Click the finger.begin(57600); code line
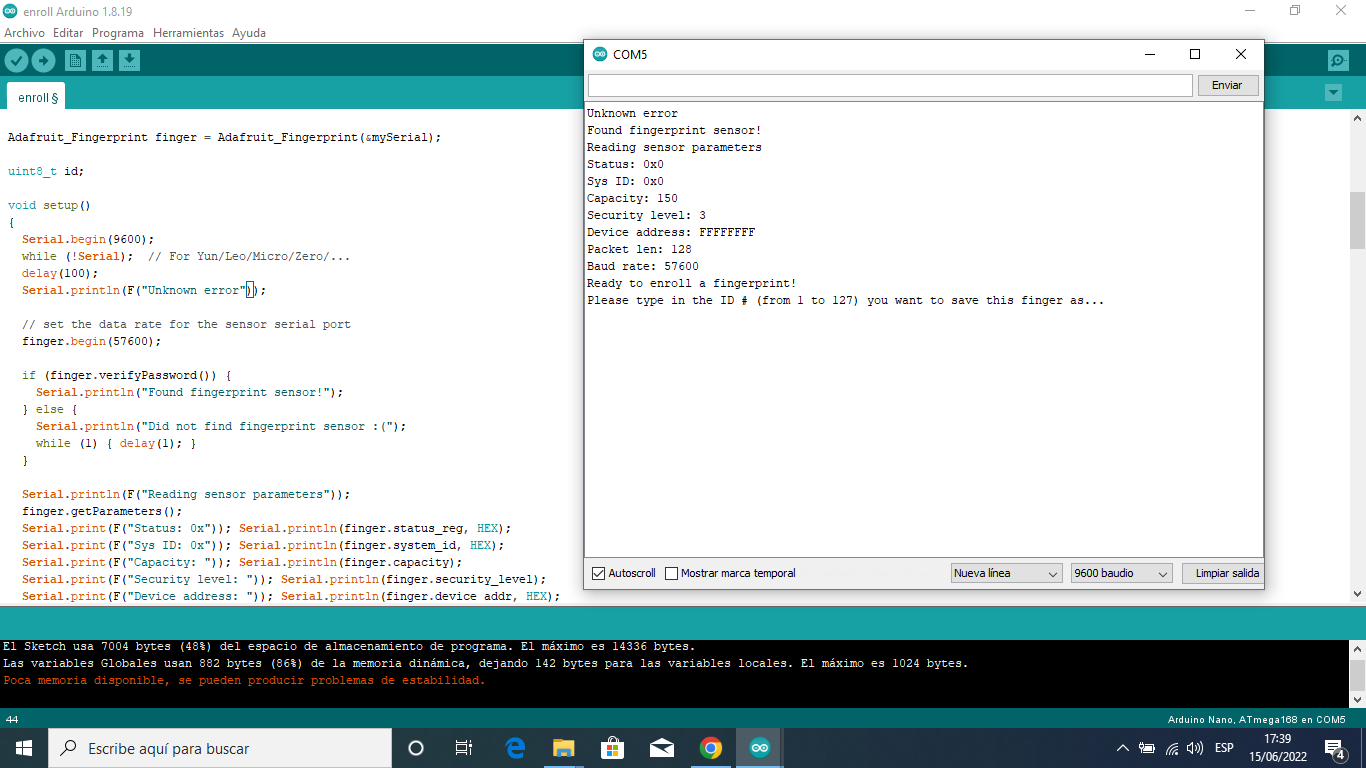The height and width of the screenshot is (768, 1366). 91,341
